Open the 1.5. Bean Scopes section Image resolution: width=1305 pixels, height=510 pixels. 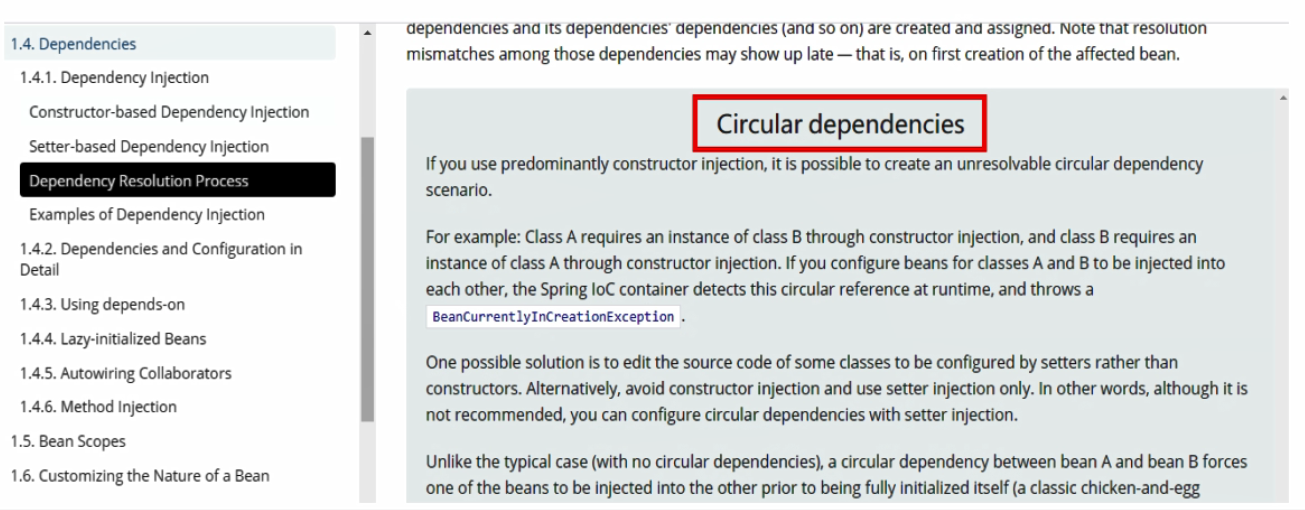pos(68,441)
